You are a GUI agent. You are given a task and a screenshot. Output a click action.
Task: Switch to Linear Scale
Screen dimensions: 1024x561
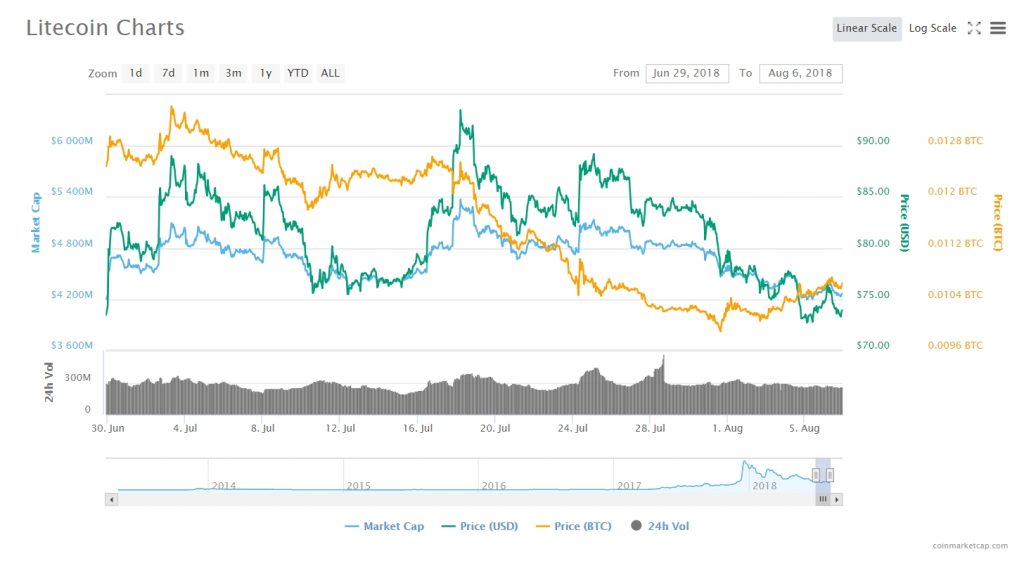click(x=867, y=29)
